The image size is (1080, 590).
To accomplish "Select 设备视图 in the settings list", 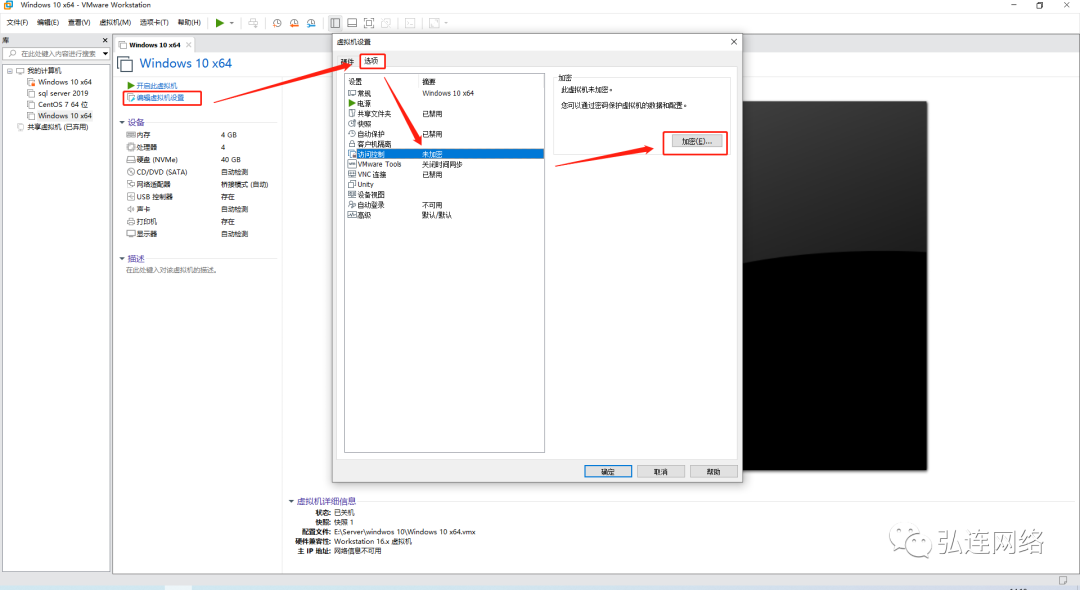I will tap(444, 195).
